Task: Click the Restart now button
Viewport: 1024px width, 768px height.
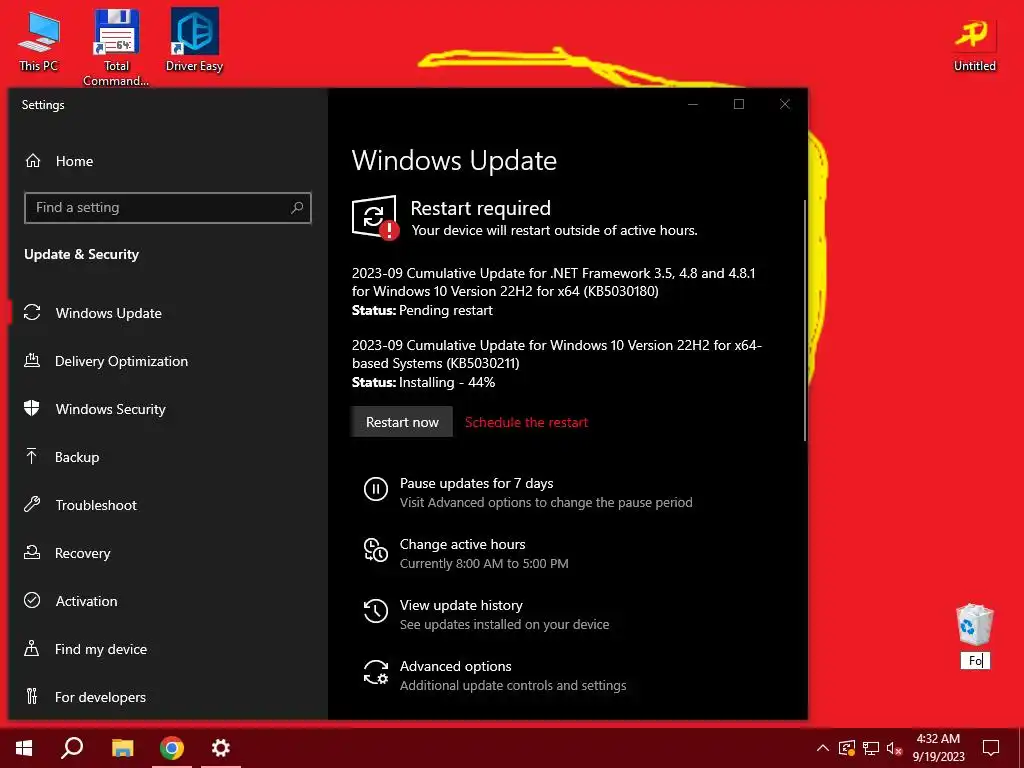Action: (x=402, y=422)
